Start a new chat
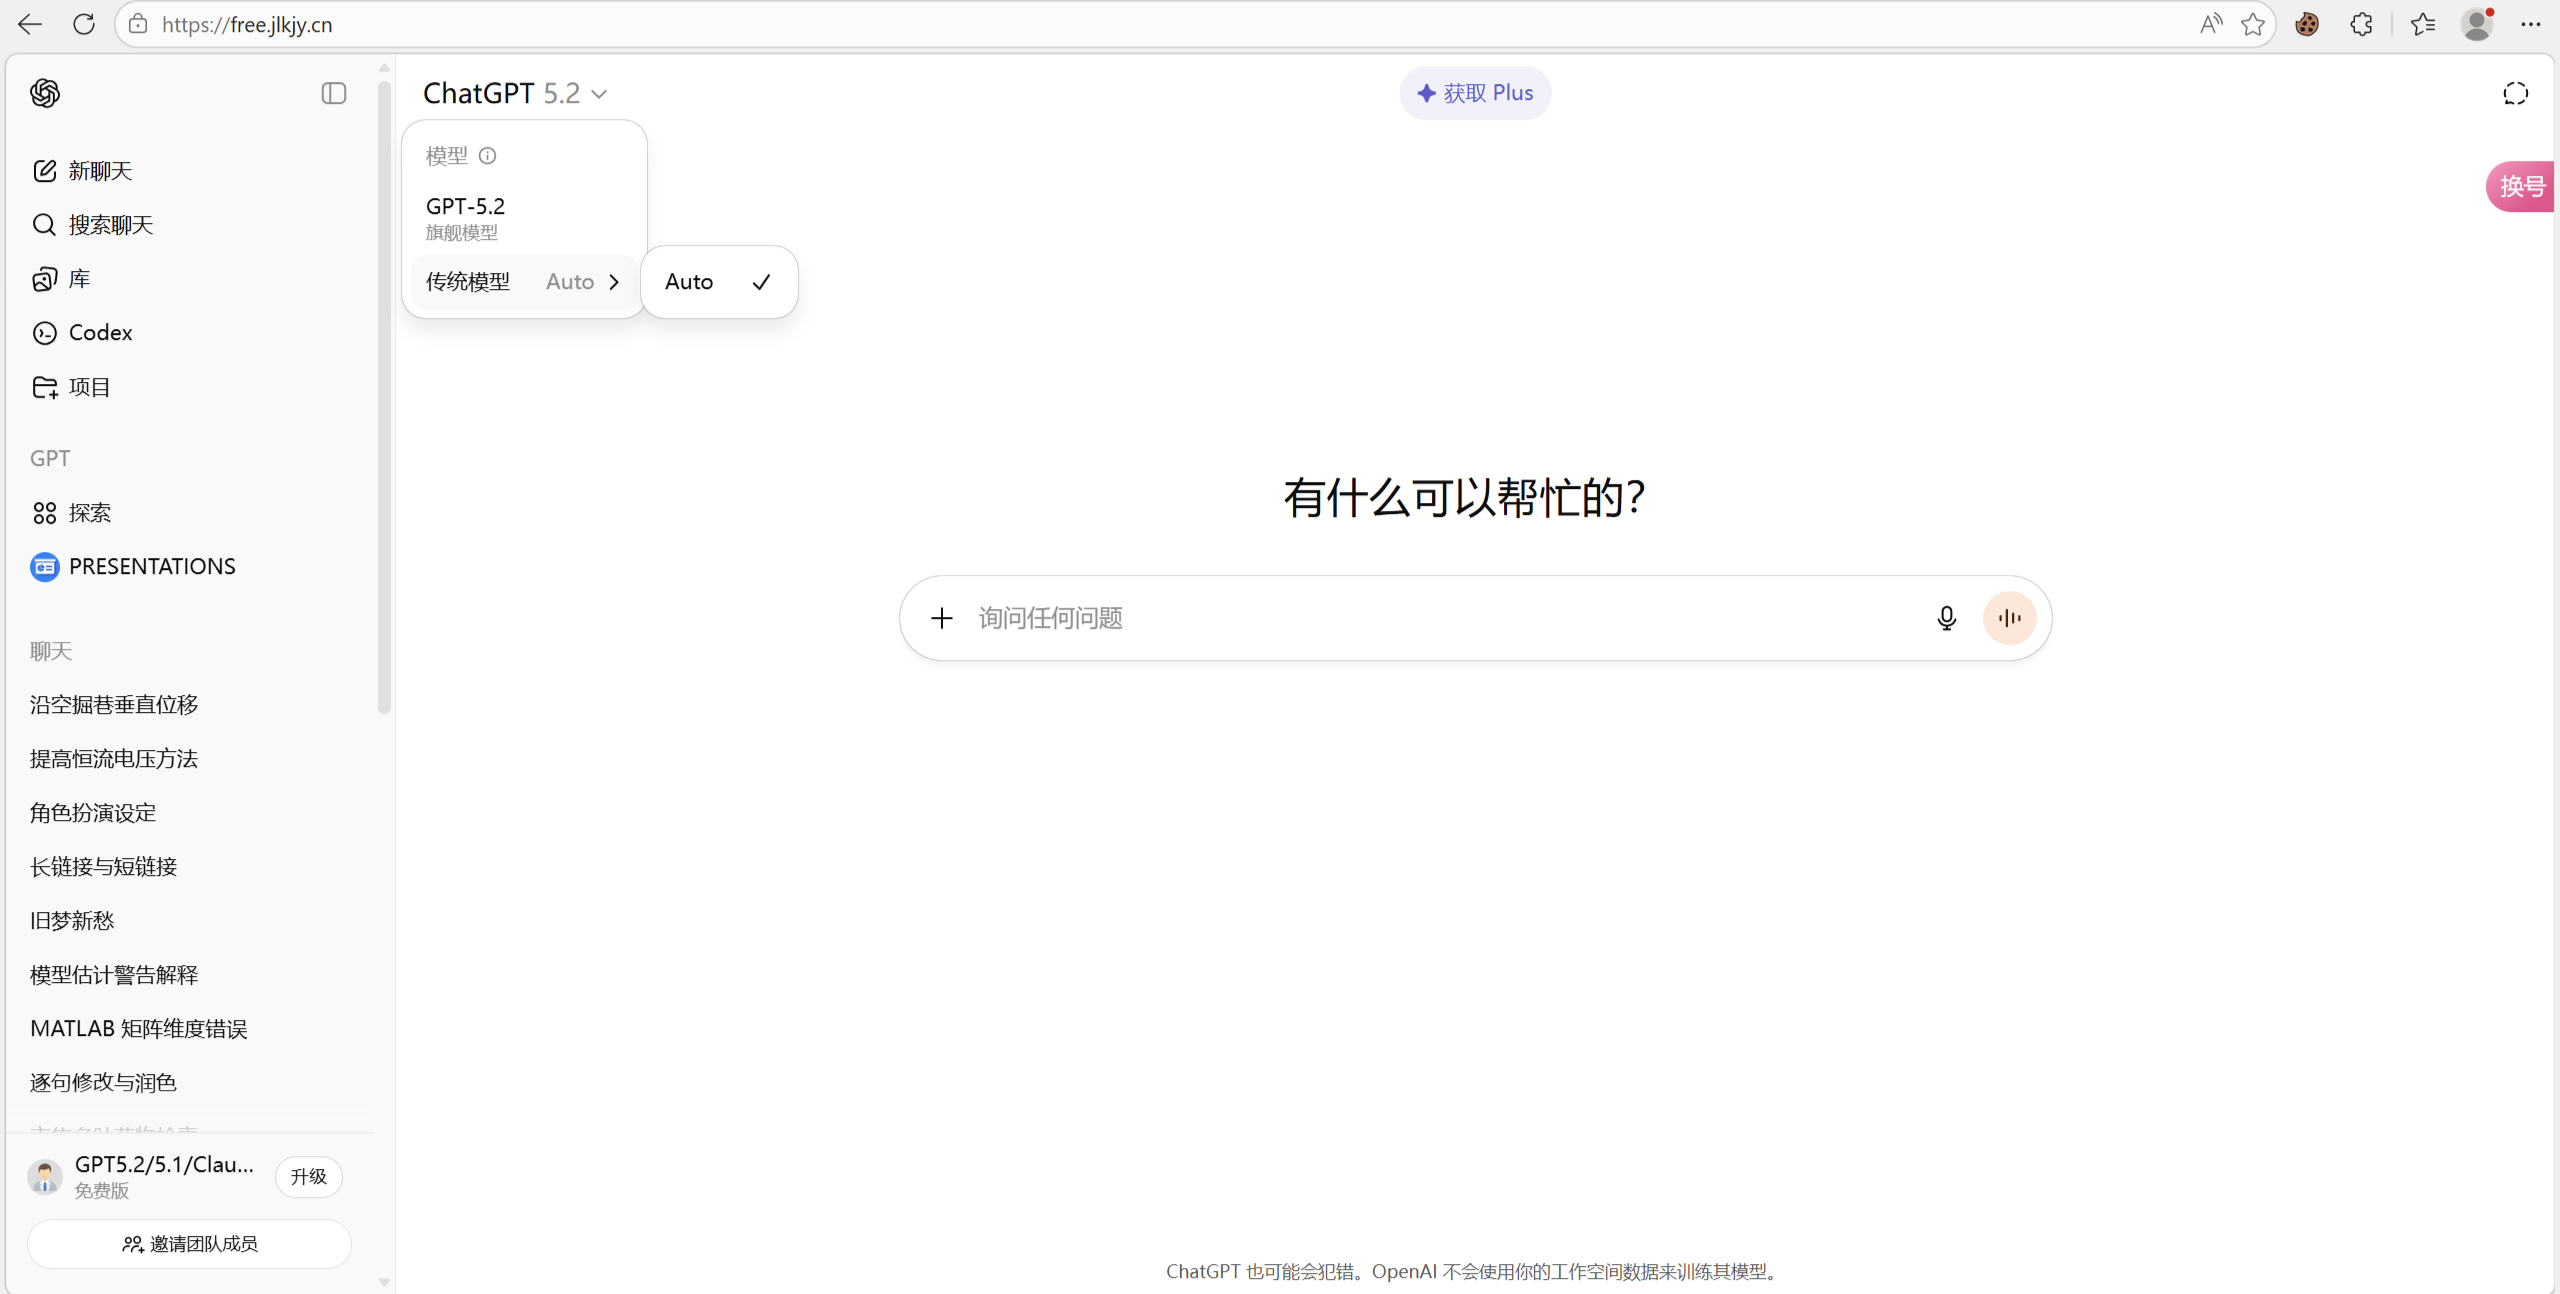Image resolution: width=2560 pixels, height=1294 pixels. click(x=100, y=170)
